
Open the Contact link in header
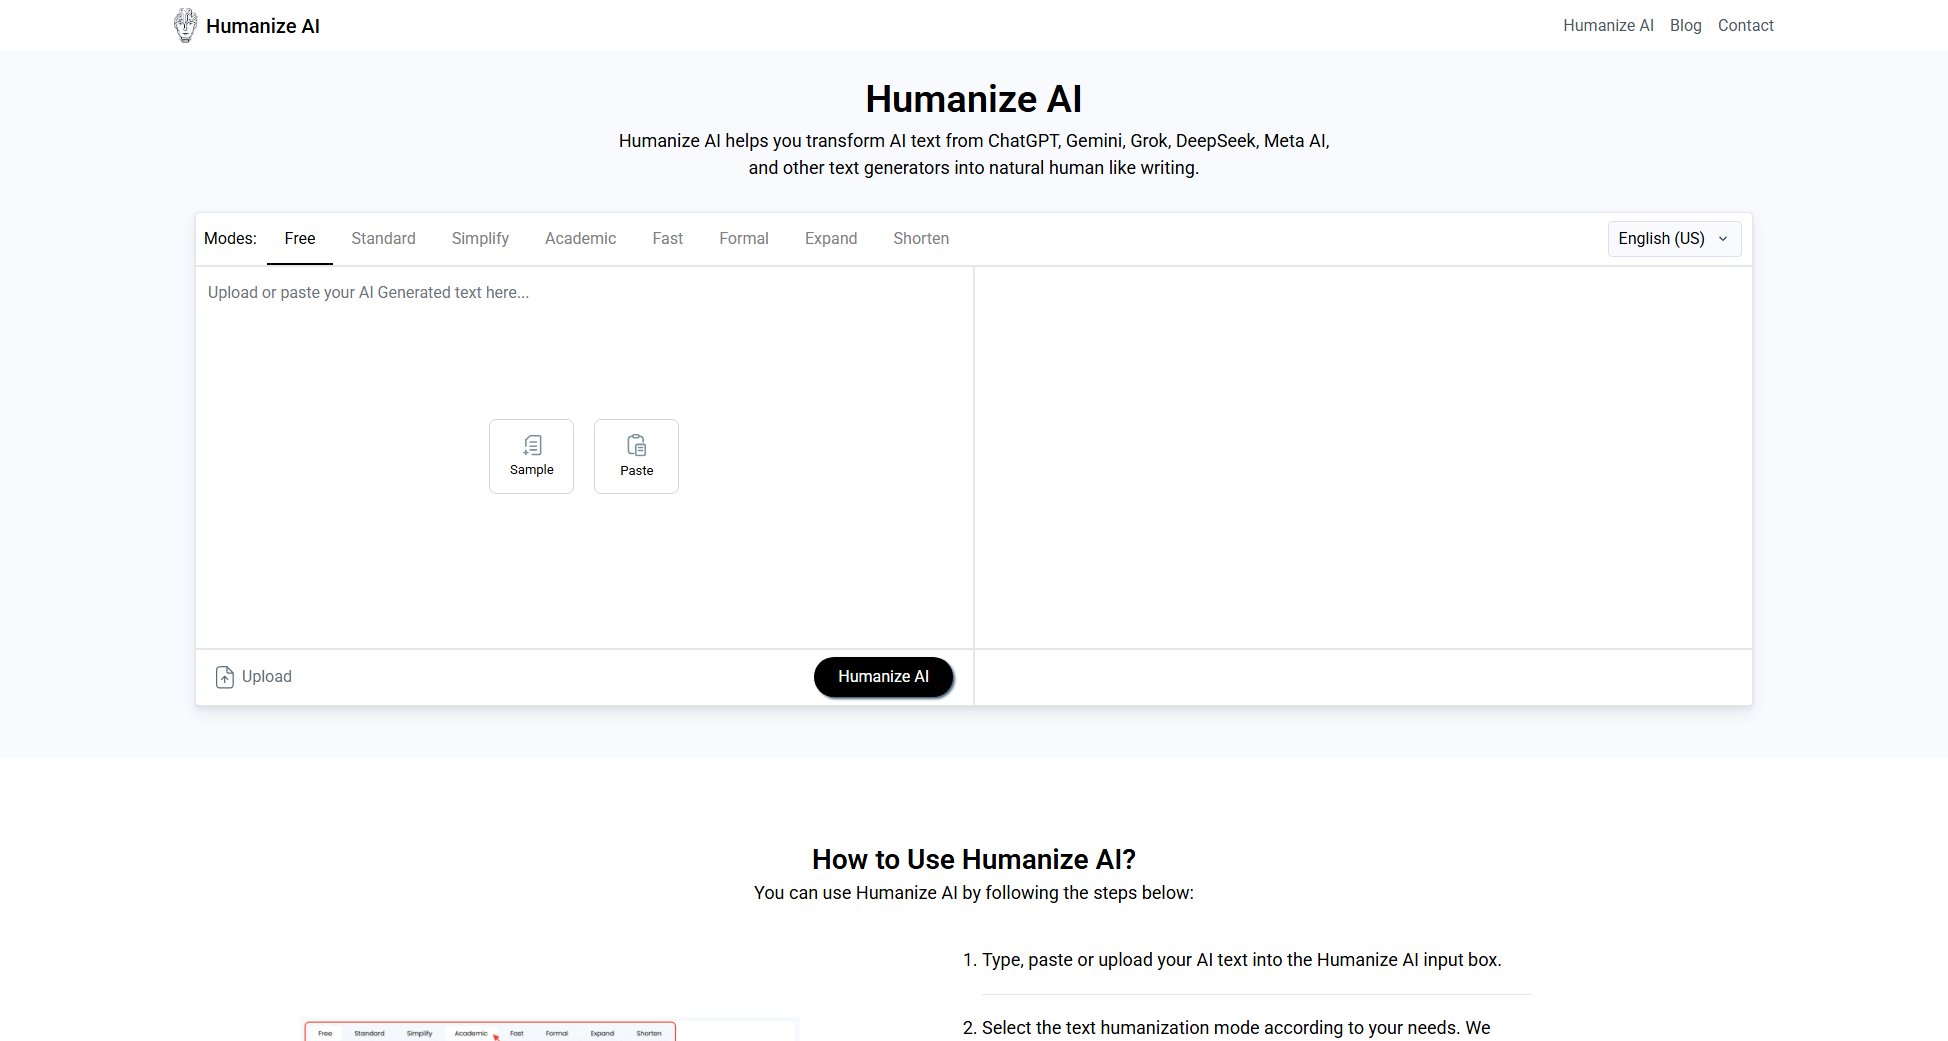coord(1745,26)
